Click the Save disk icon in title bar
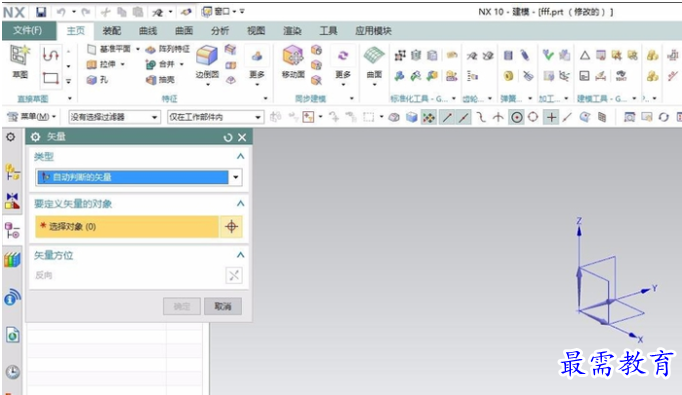682x395 pixels. [41, 12]
